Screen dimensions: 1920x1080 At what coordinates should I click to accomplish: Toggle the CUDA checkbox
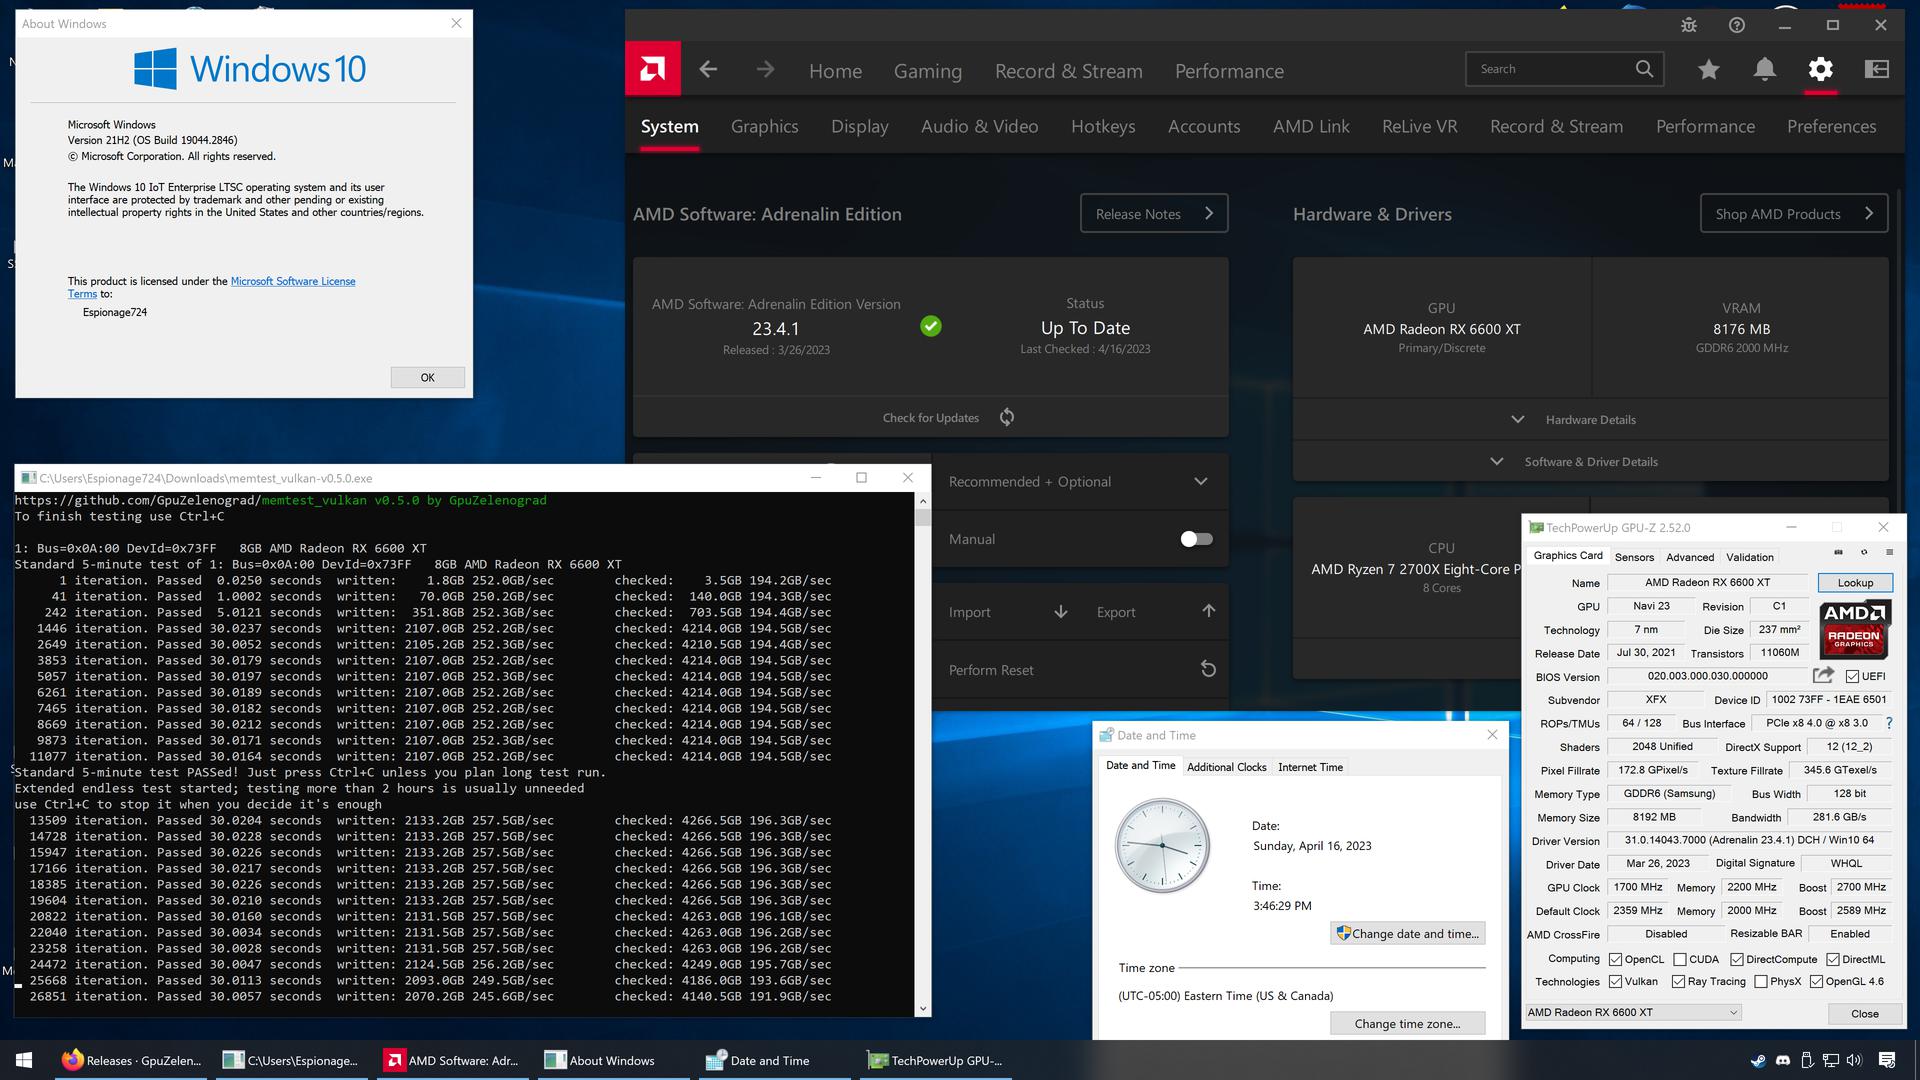[1680, 959]
